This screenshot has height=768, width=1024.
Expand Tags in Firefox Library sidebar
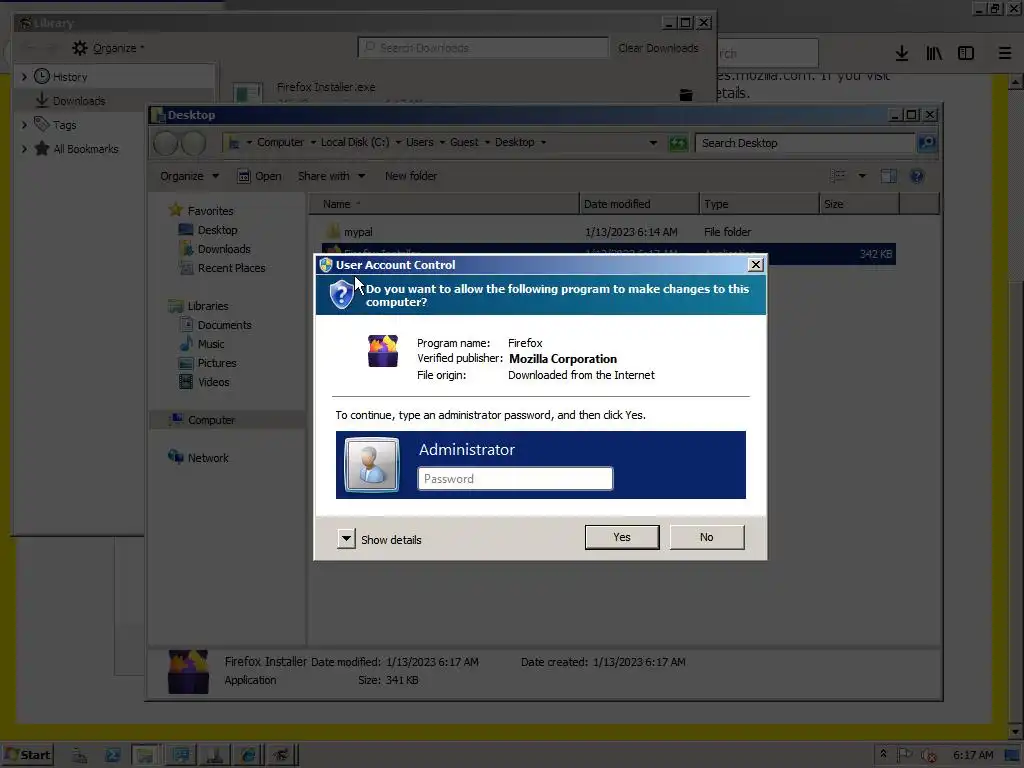tap(24, 124)
